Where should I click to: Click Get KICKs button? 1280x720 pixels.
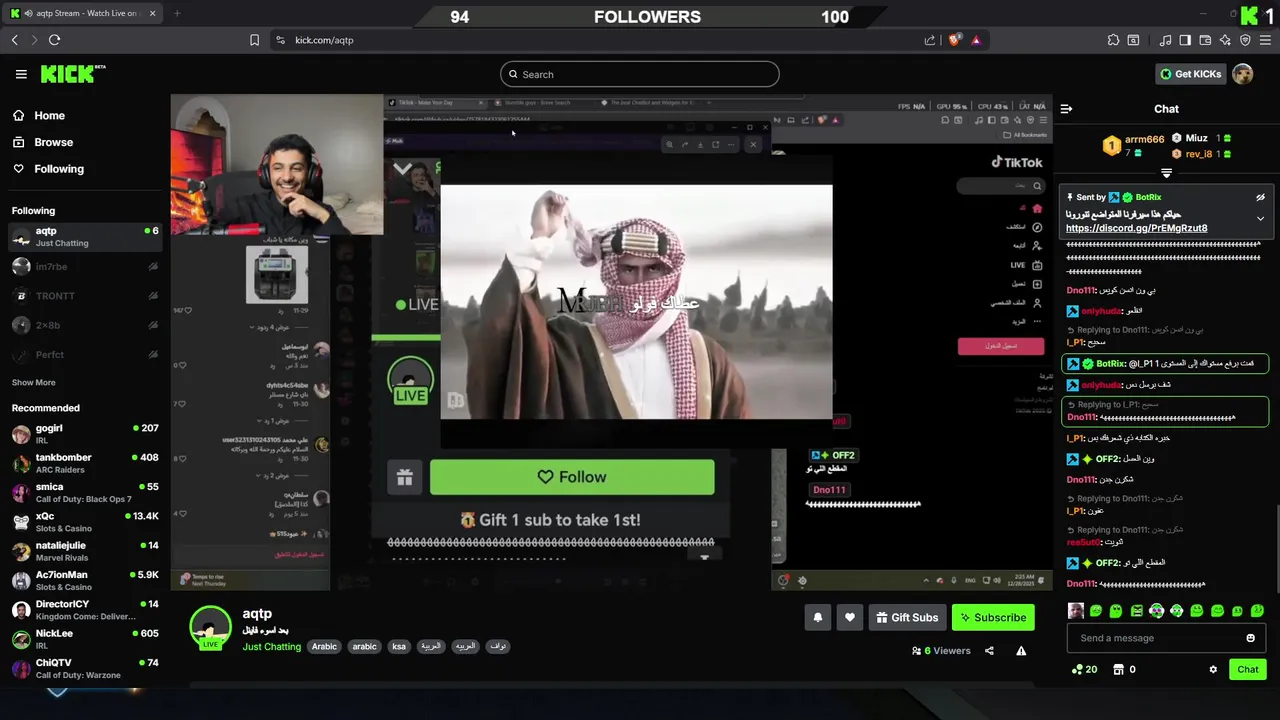pos(1189,74)
